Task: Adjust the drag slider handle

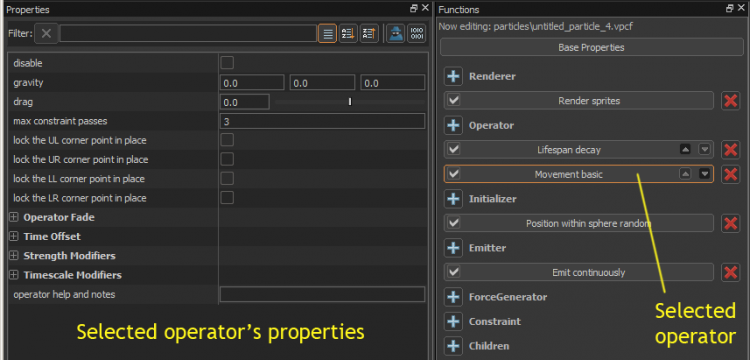Action: point(350,101)
